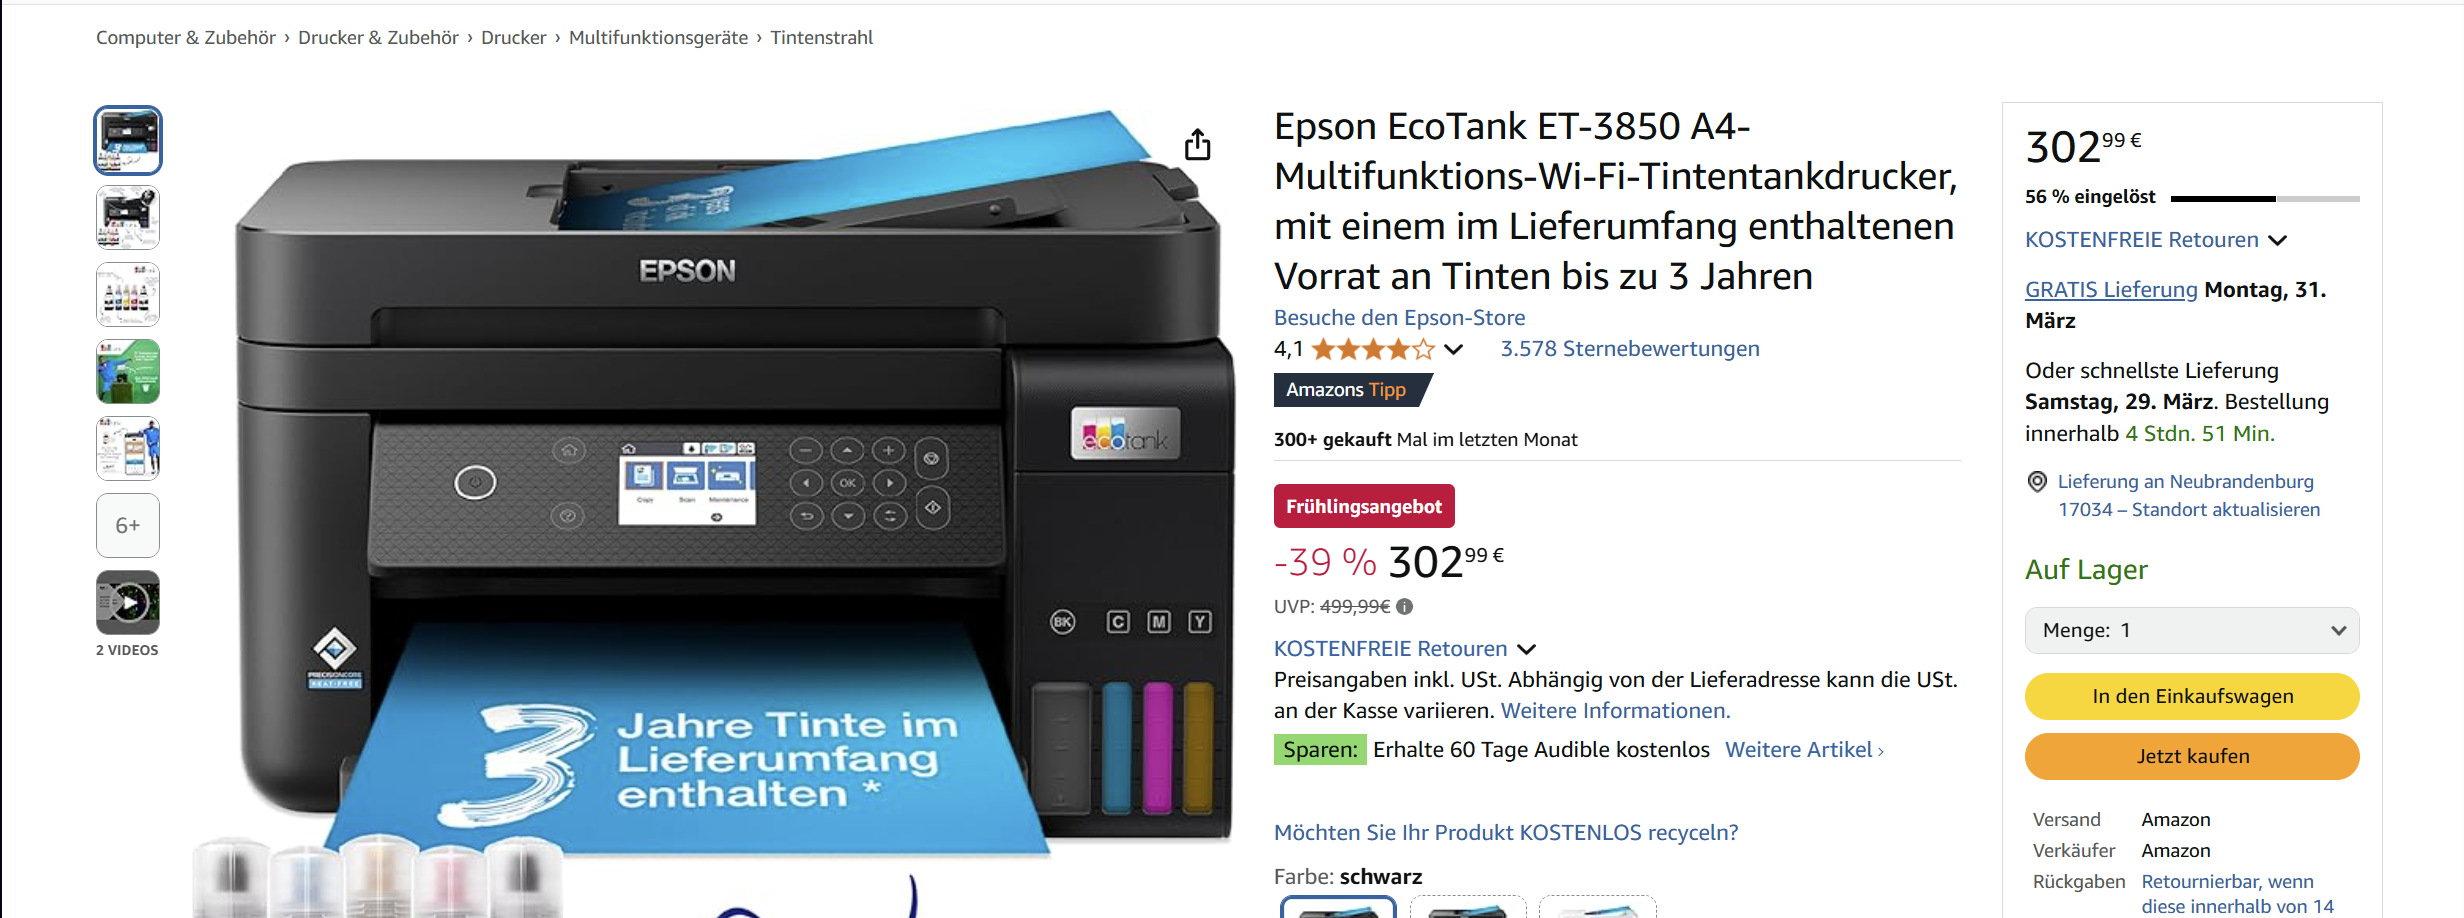The height and width of the screenshot is (918, 2464).
Task: Select the first printer thumbnail image
Action: click(128, 140)
